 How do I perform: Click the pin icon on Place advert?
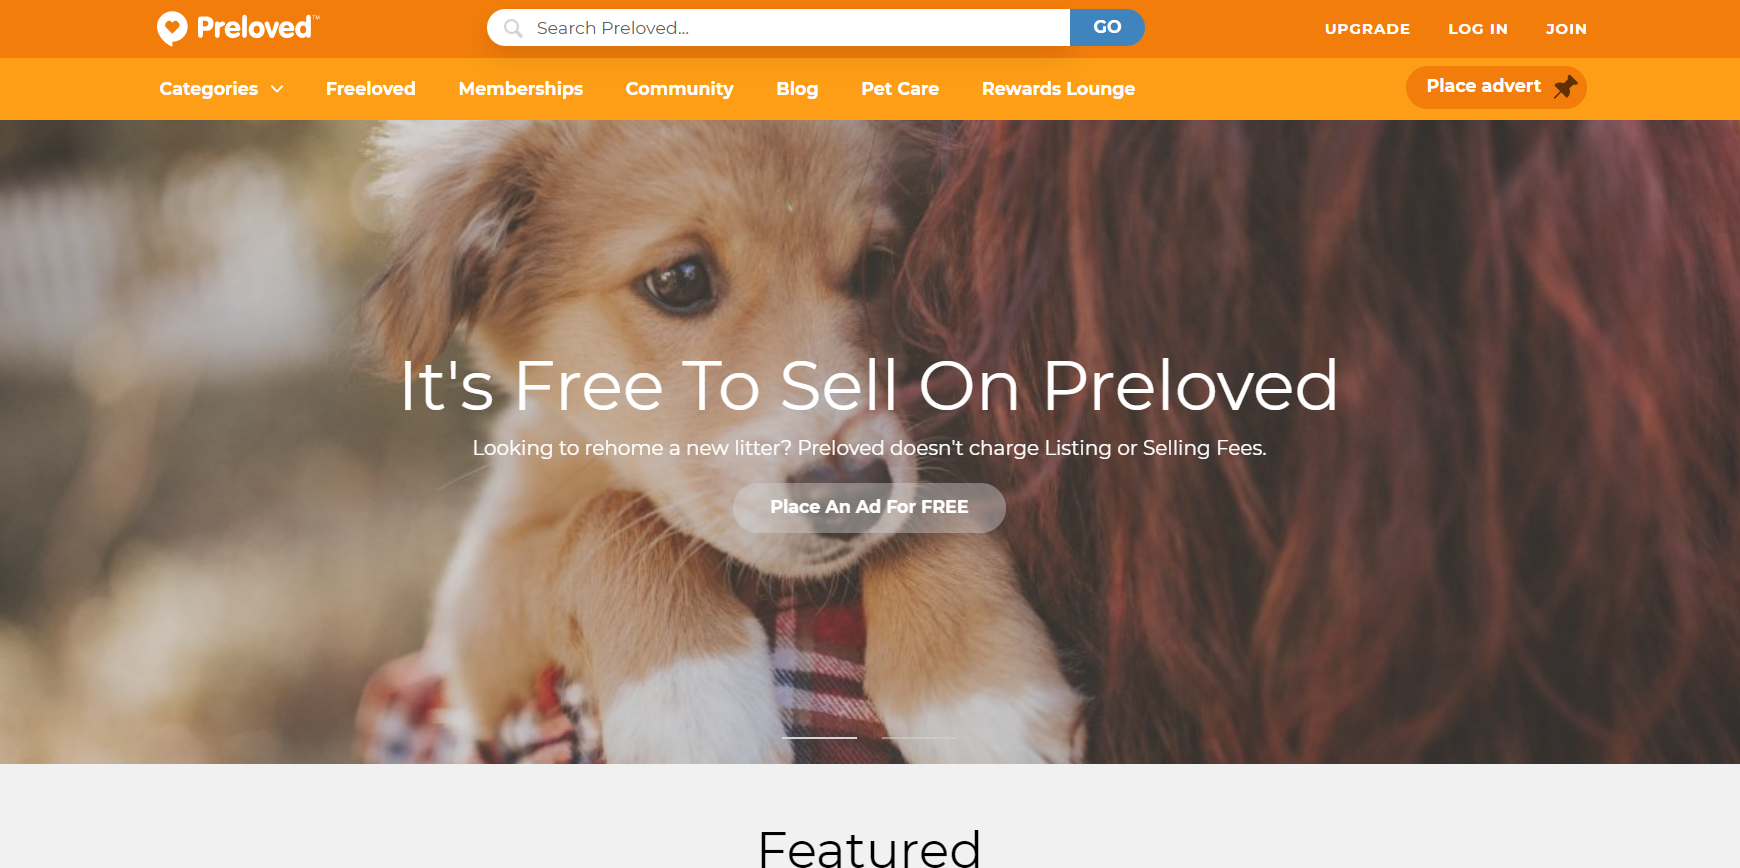(x=1565, y=87)
